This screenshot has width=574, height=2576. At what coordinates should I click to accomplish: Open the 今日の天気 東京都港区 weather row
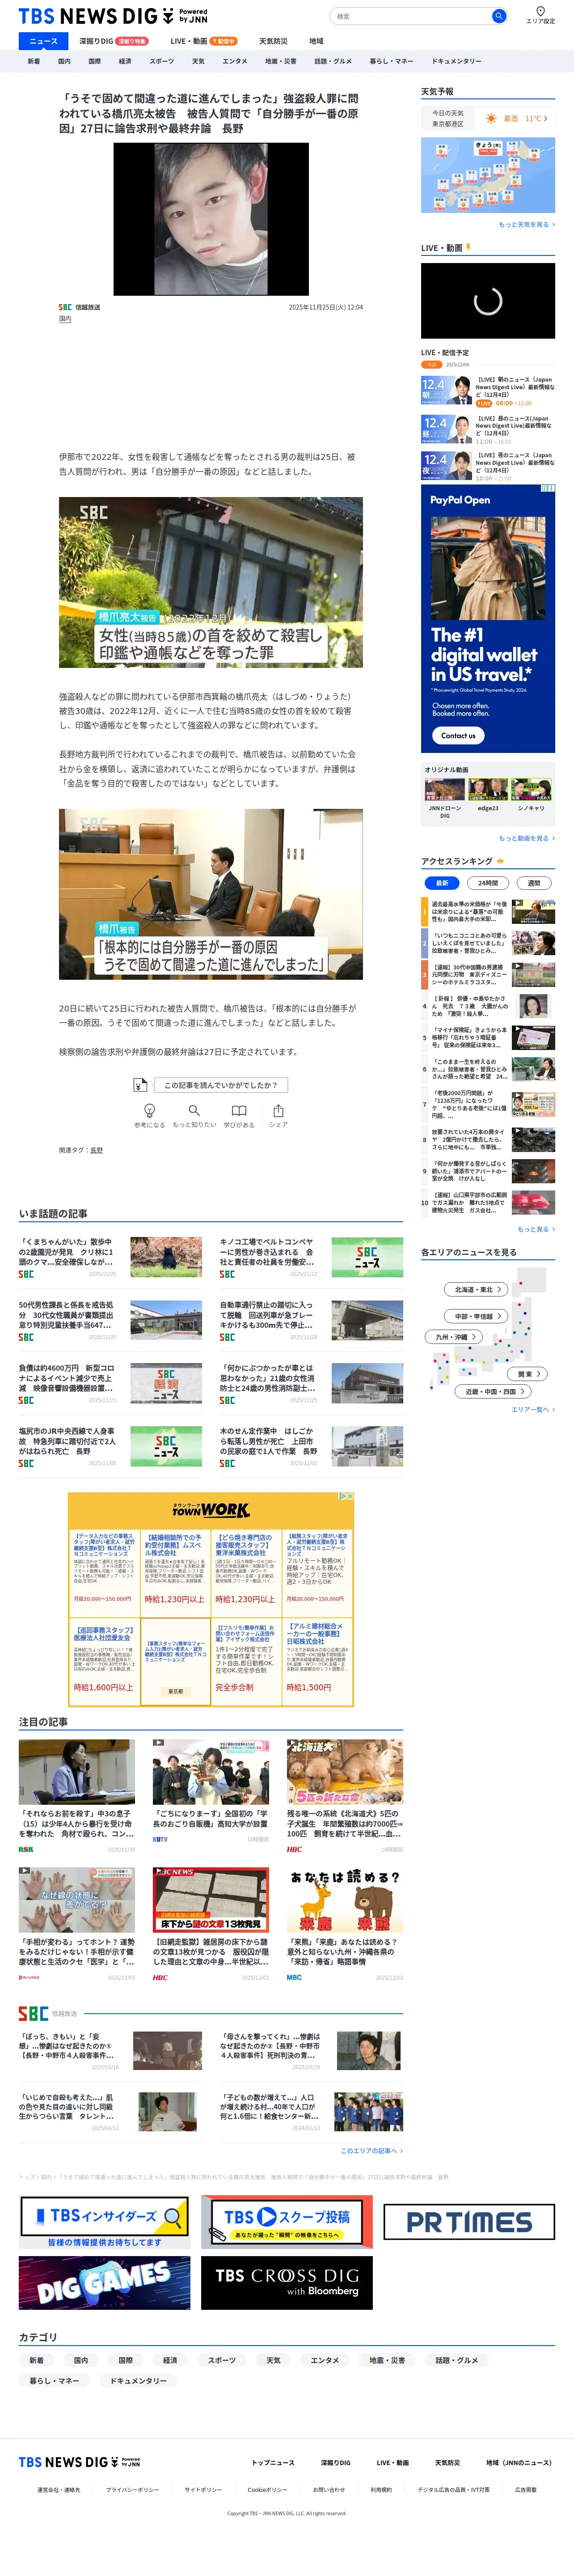click(x=488, y=118)
